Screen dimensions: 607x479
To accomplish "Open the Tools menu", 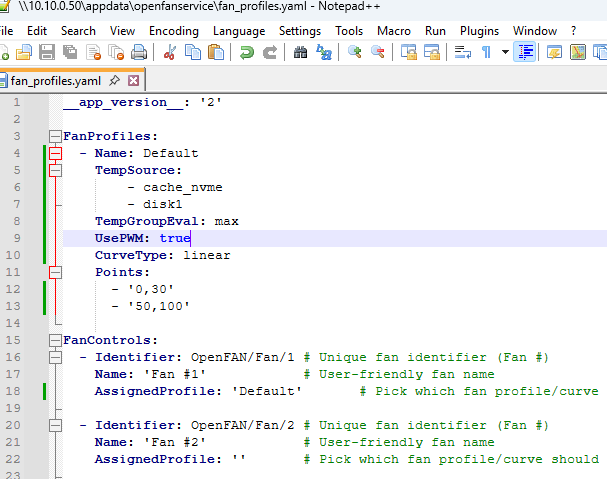I will (x=349, y=31).
